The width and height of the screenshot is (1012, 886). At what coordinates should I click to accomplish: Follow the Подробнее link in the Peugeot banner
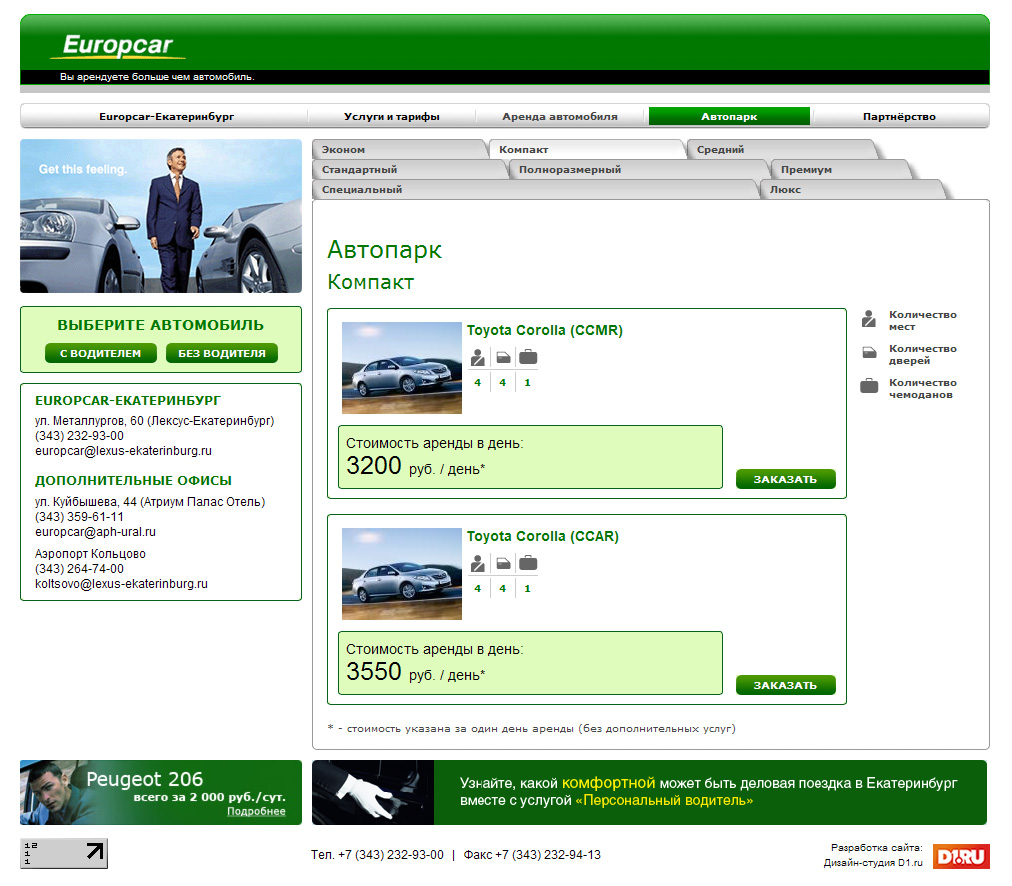point(256,811)
